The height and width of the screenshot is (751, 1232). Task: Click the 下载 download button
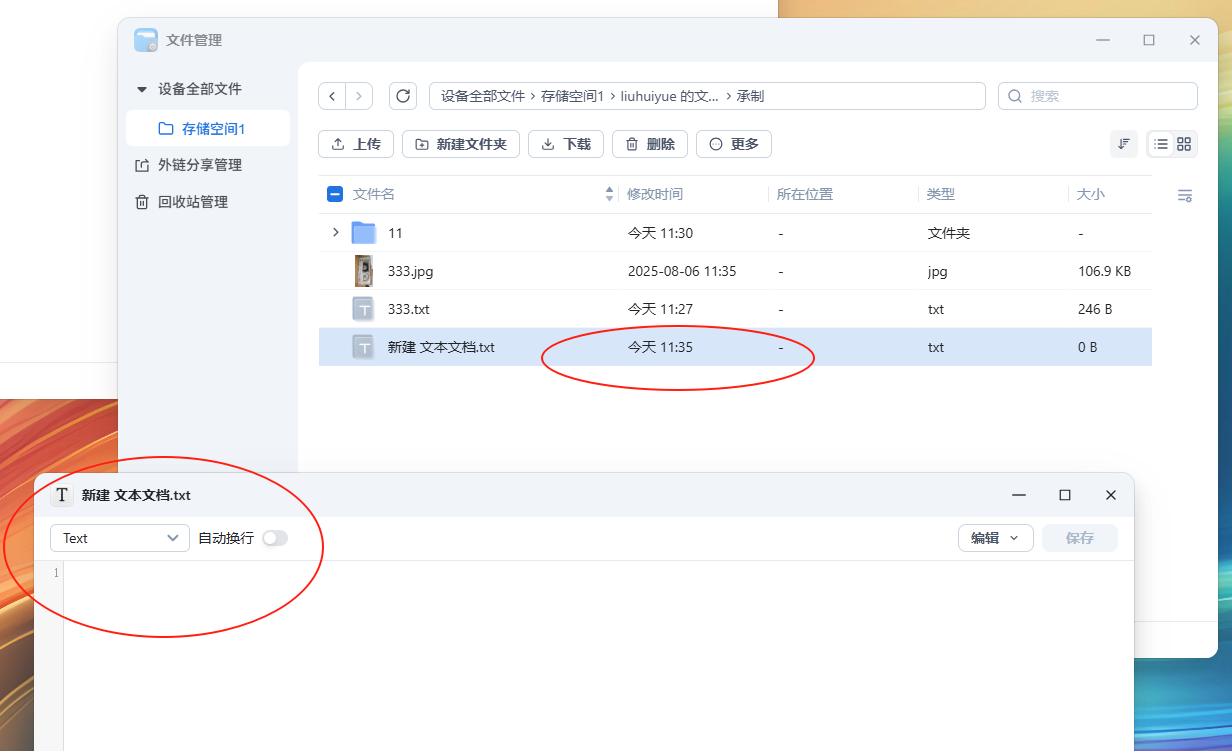point(566,144)
